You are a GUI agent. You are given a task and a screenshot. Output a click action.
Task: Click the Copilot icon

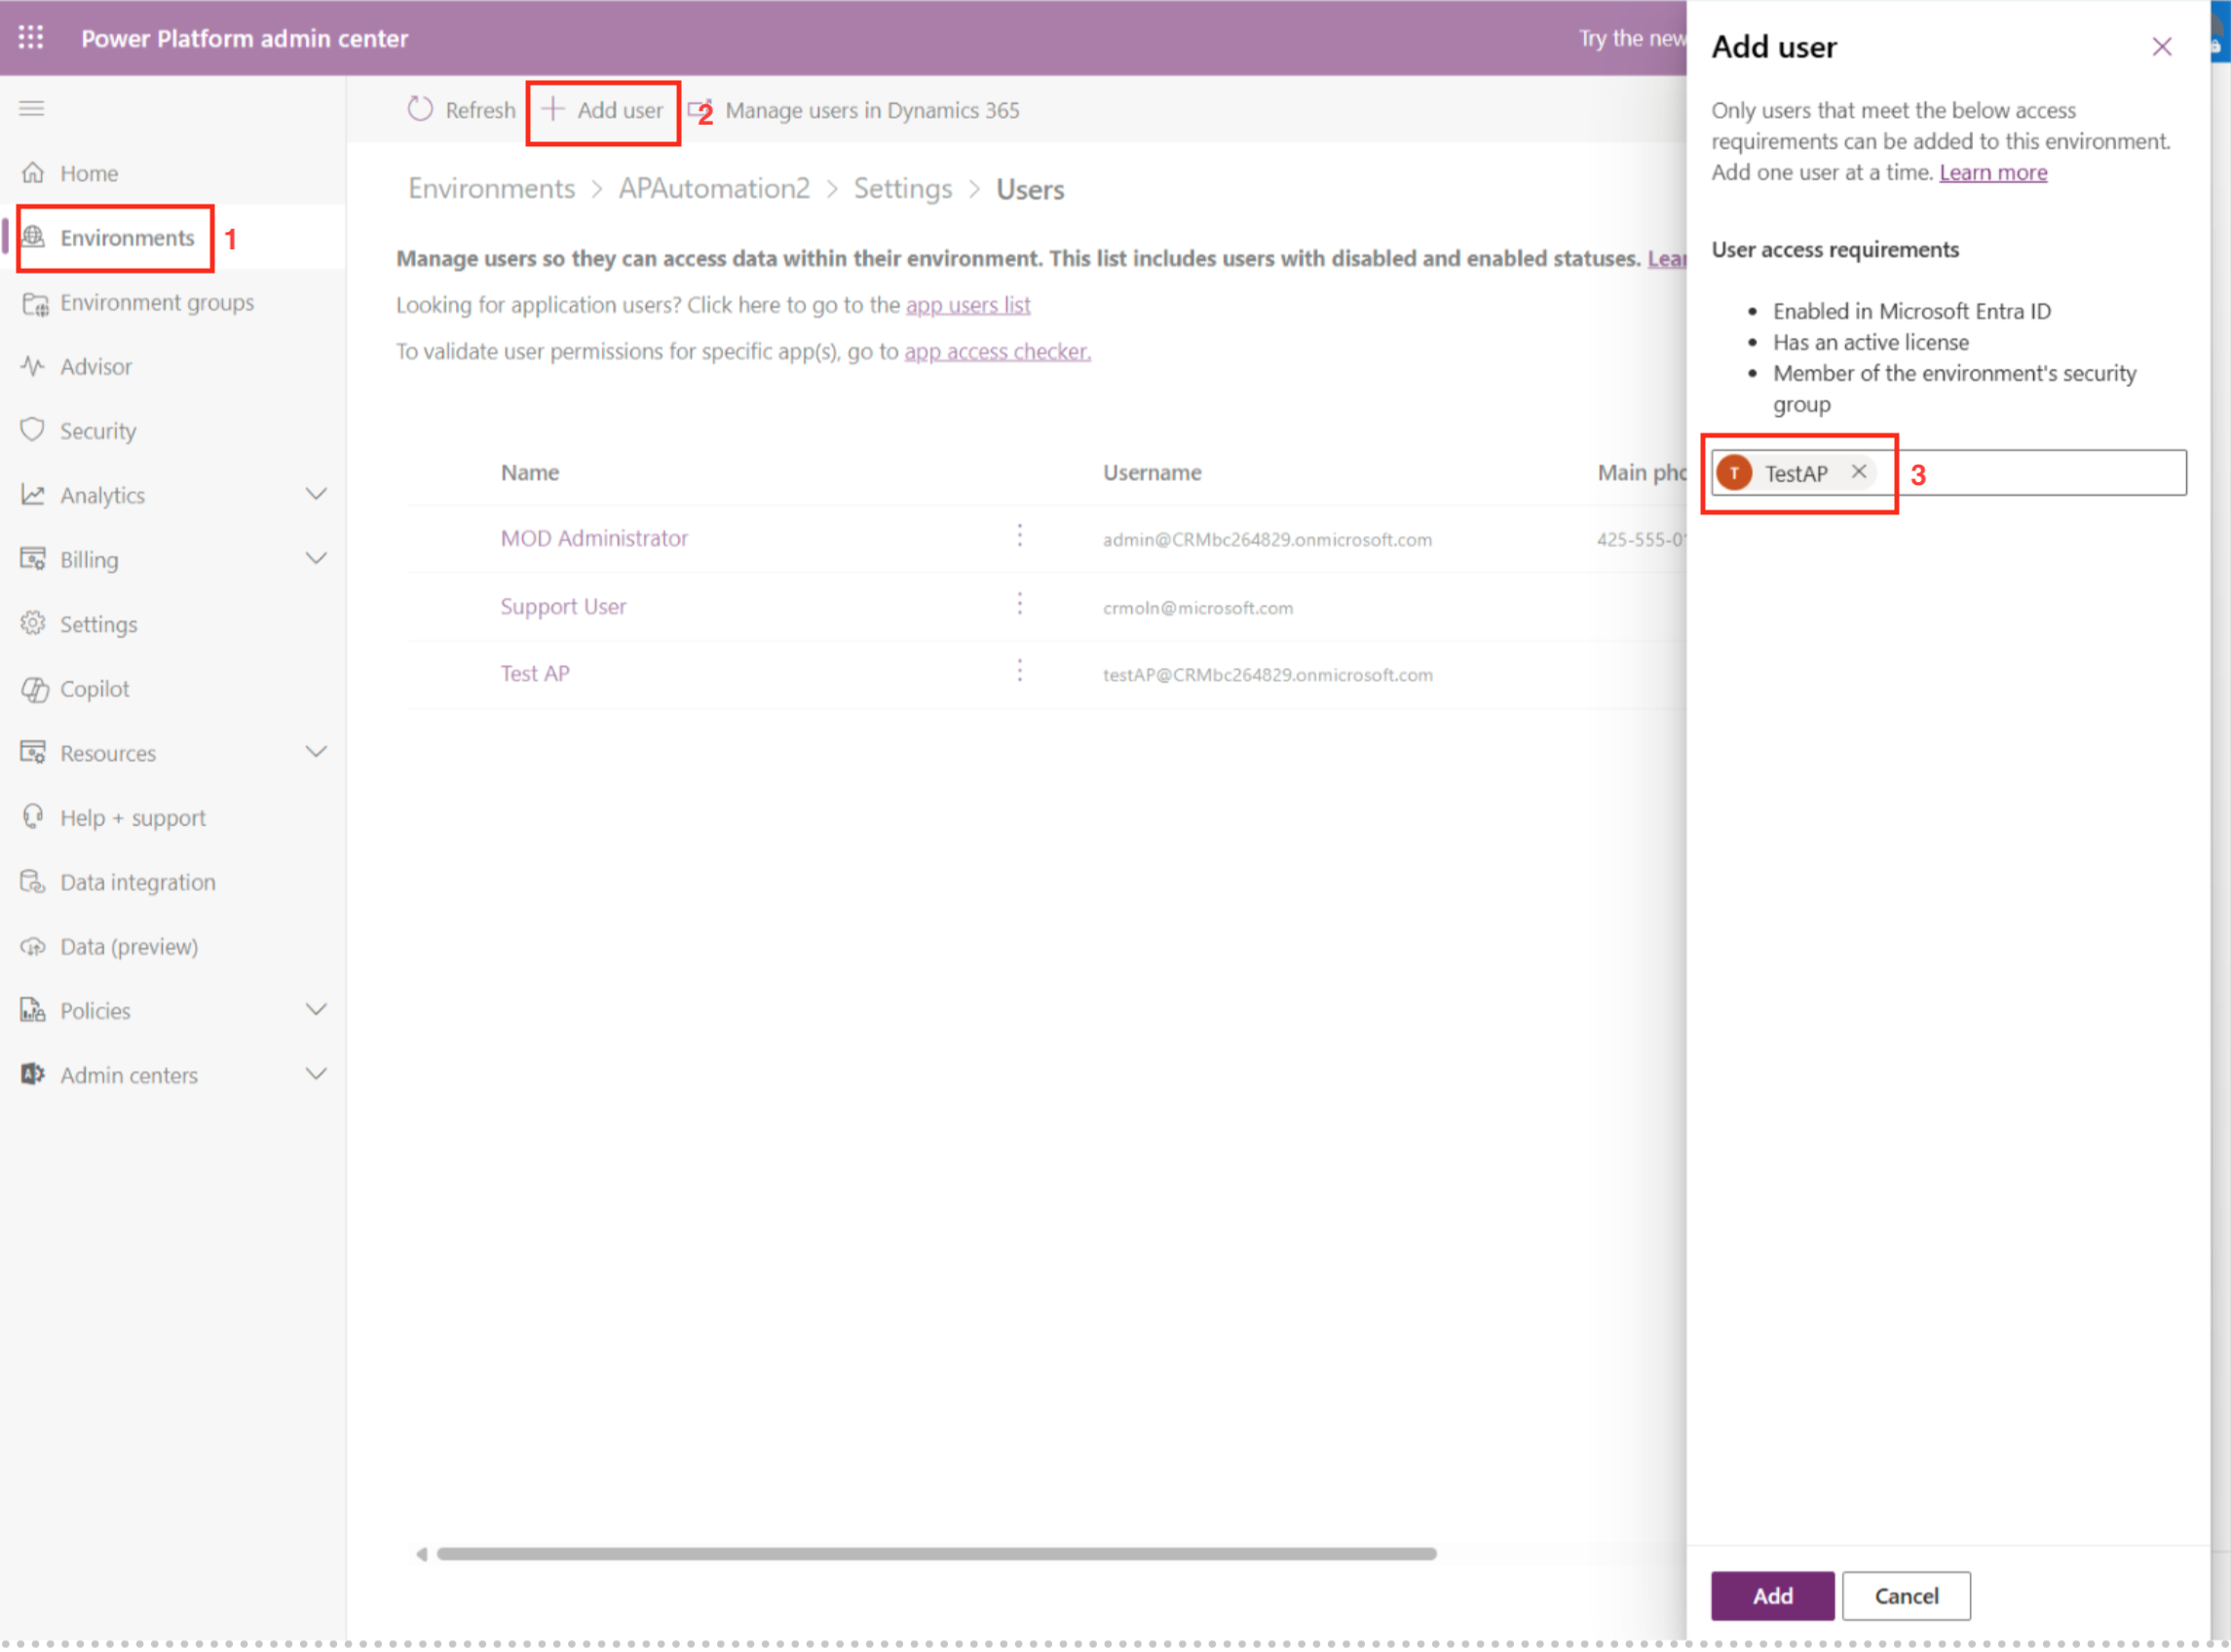pyautogui.click(x=35, y=689)
